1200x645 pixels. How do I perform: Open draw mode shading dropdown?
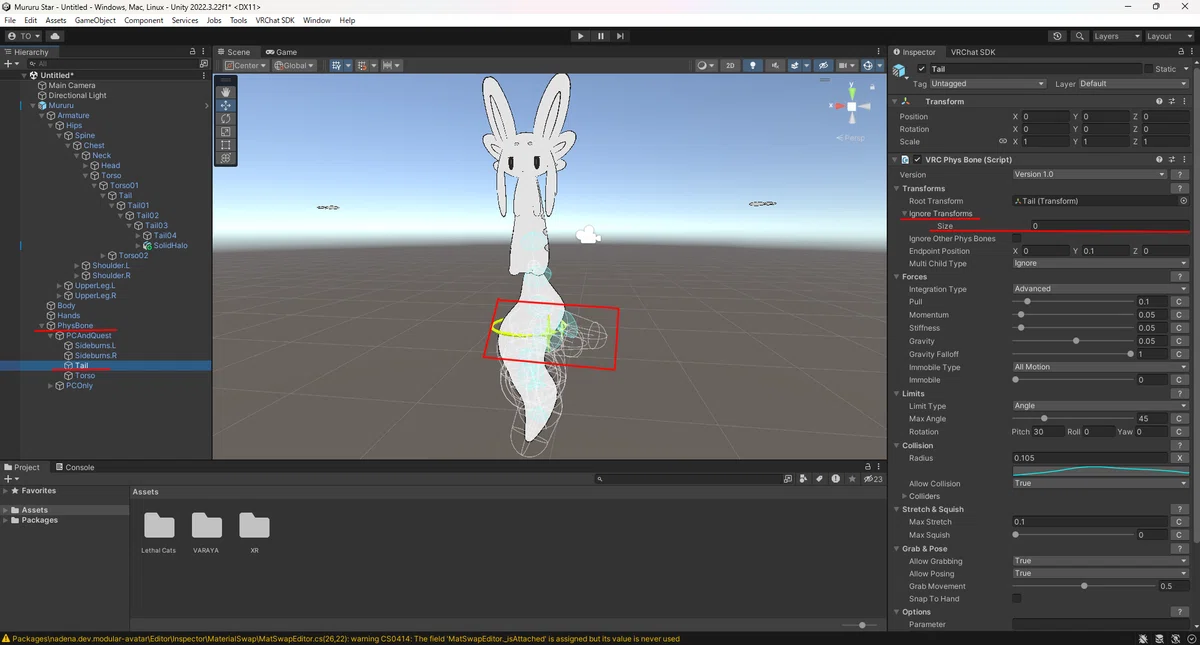coord(706,65)
